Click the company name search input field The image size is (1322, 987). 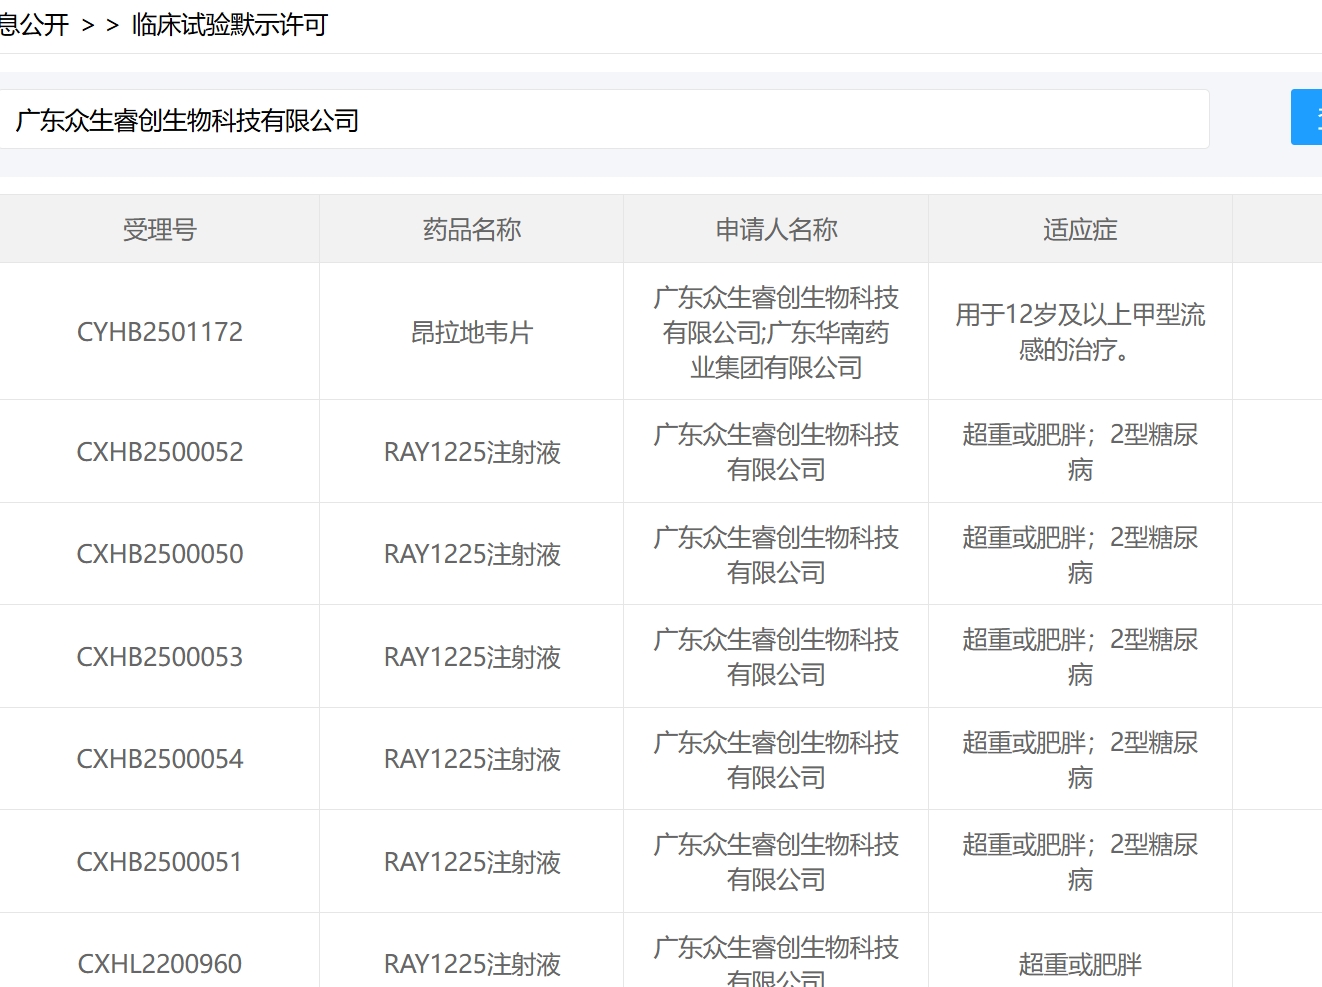click(603, 120)
